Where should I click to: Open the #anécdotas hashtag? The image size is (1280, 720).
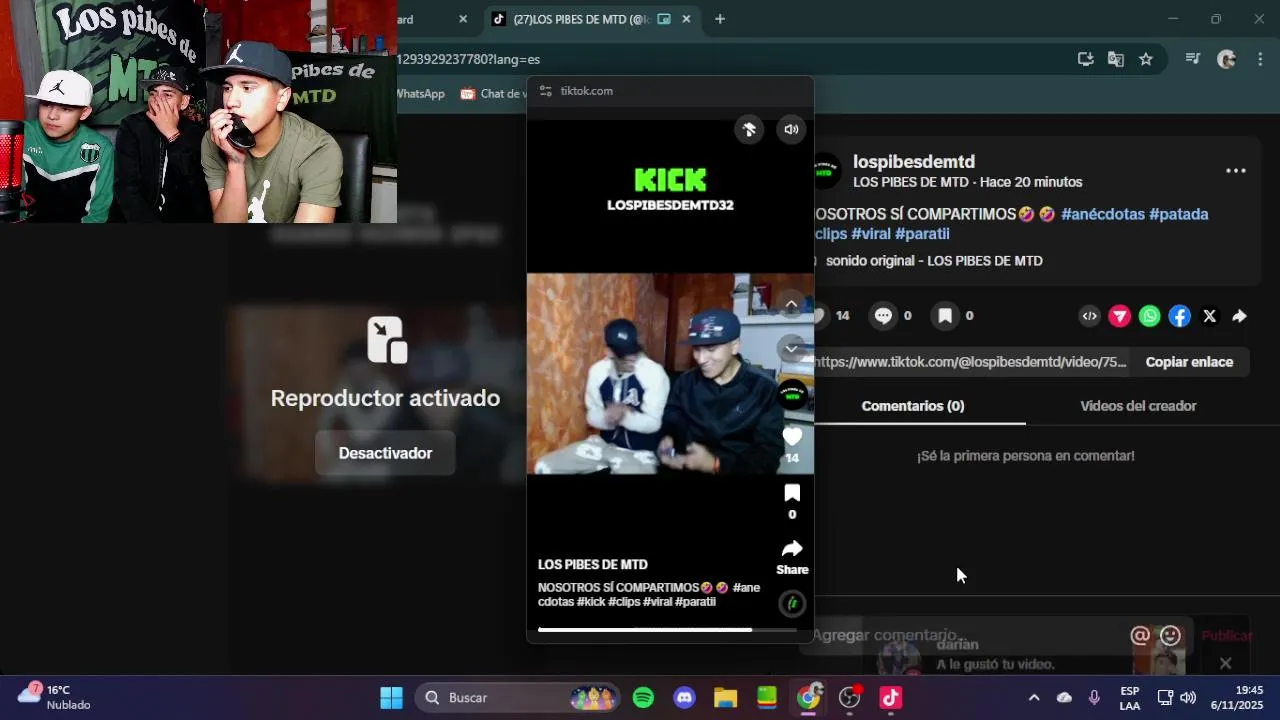1103,214
